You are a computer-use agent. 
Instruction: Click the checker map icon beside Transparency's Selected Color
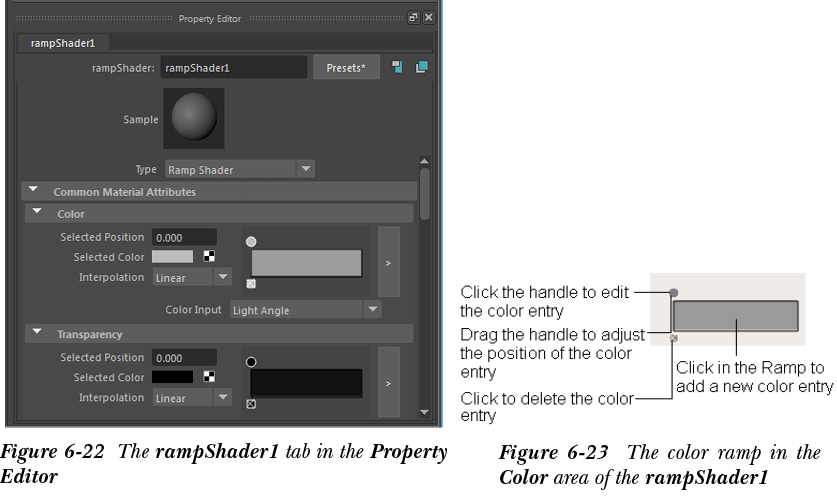point(210,377)
